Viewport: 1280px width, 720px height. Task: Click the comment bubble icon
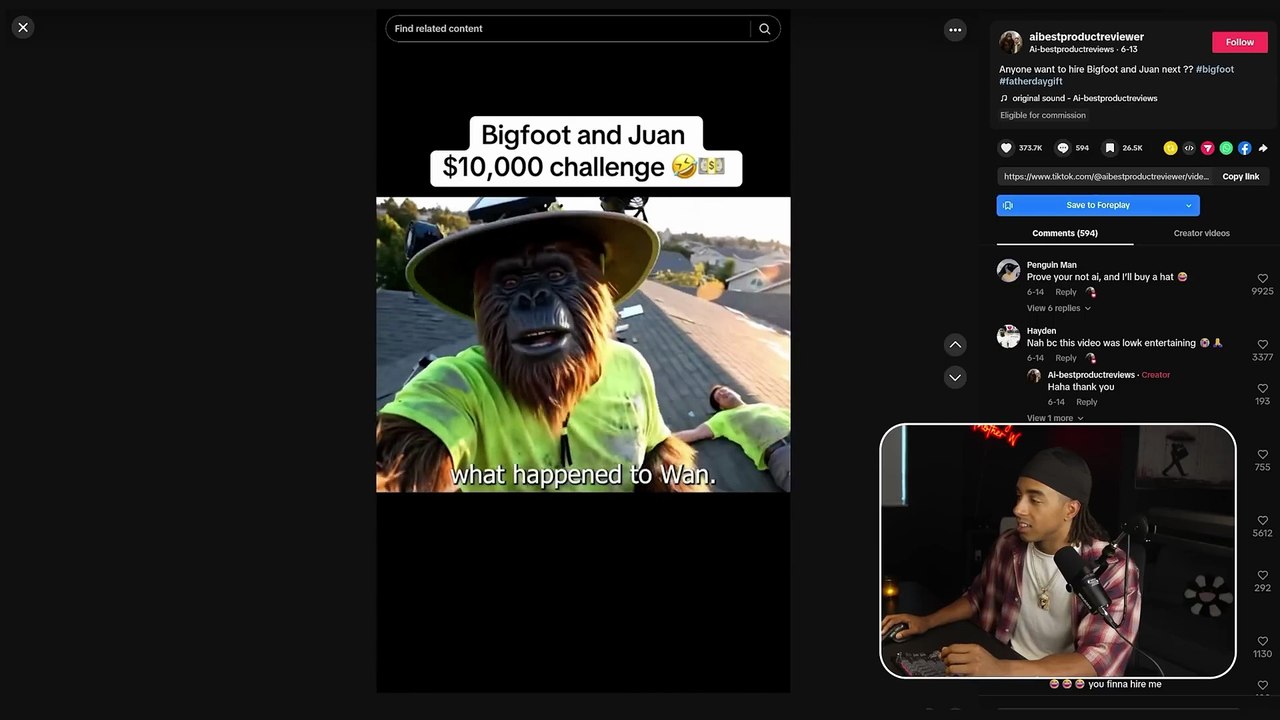pos(1063,148)
